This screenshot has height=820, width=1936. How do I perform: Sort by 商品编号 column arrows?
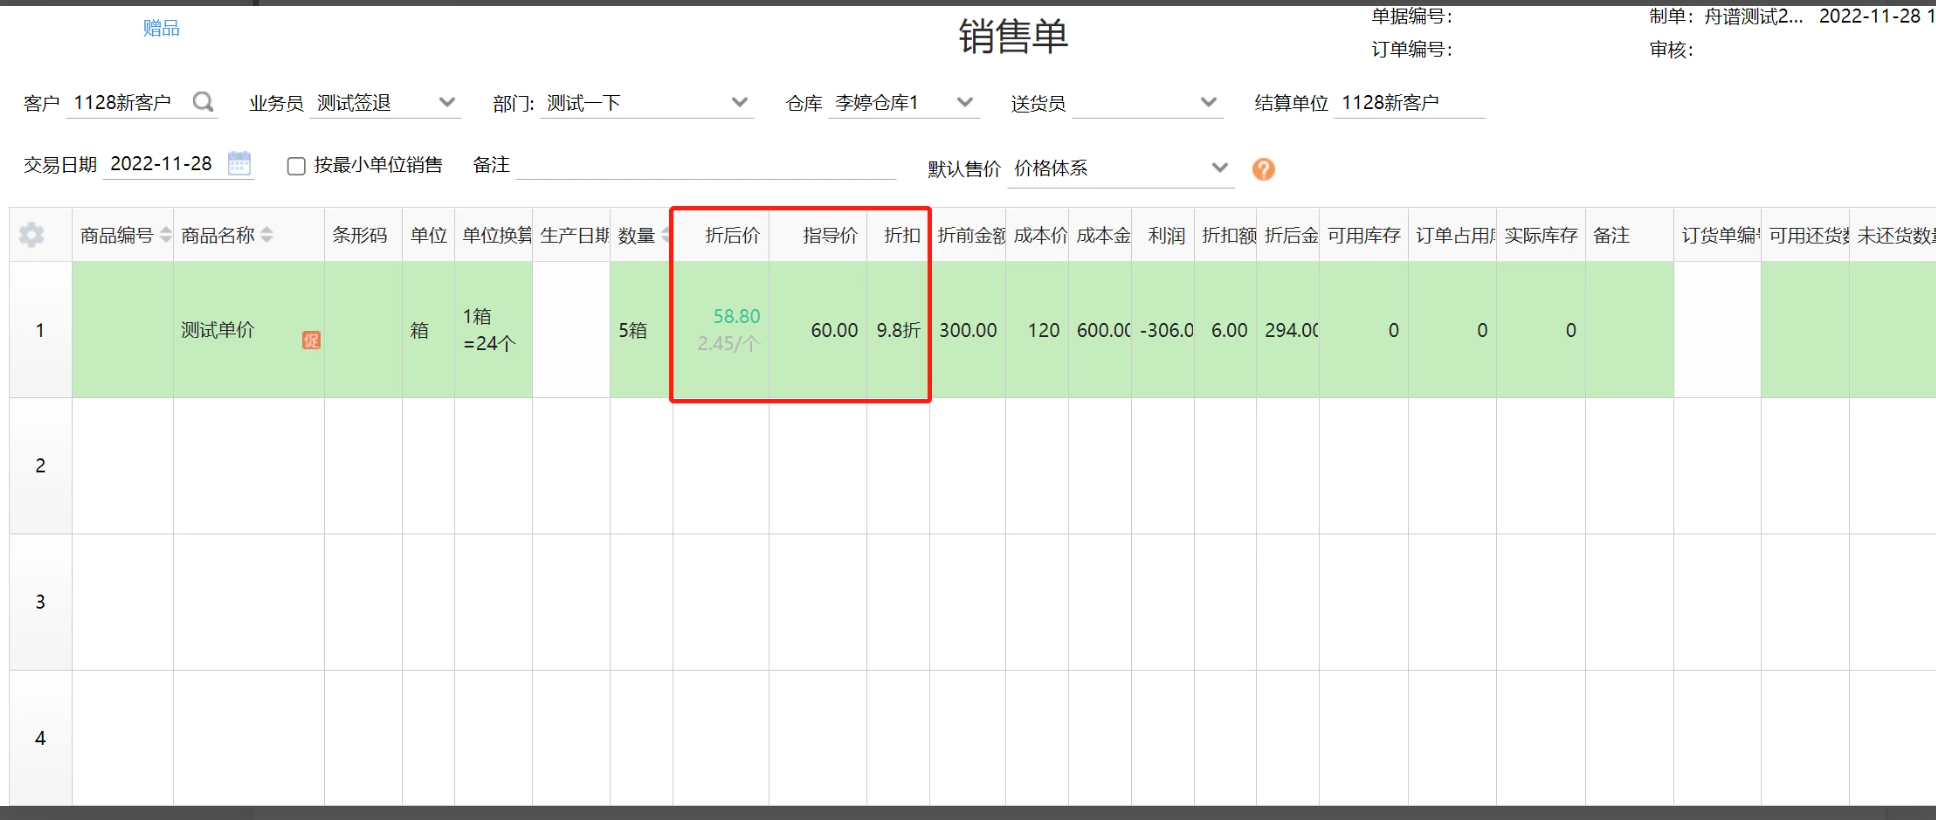point(166,235)
